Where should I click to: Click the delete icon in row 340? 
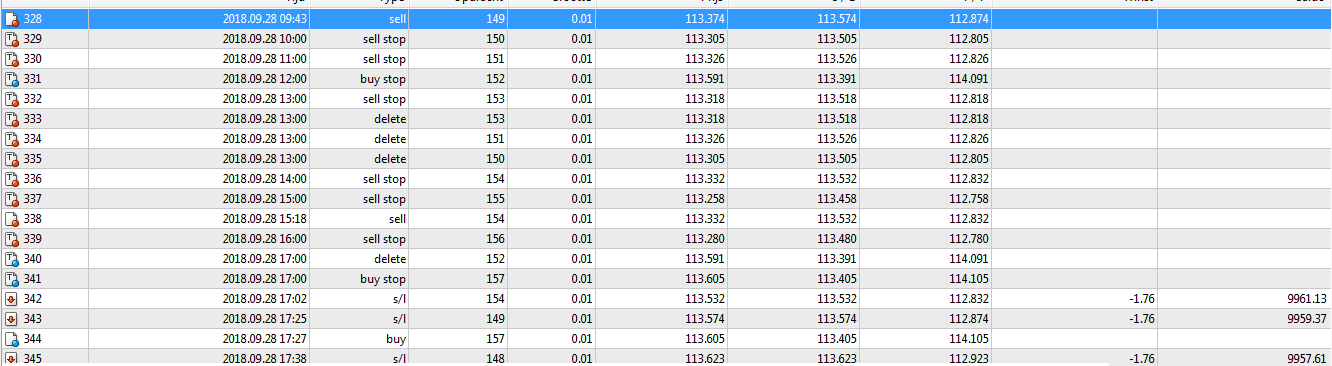click(12, 259)
